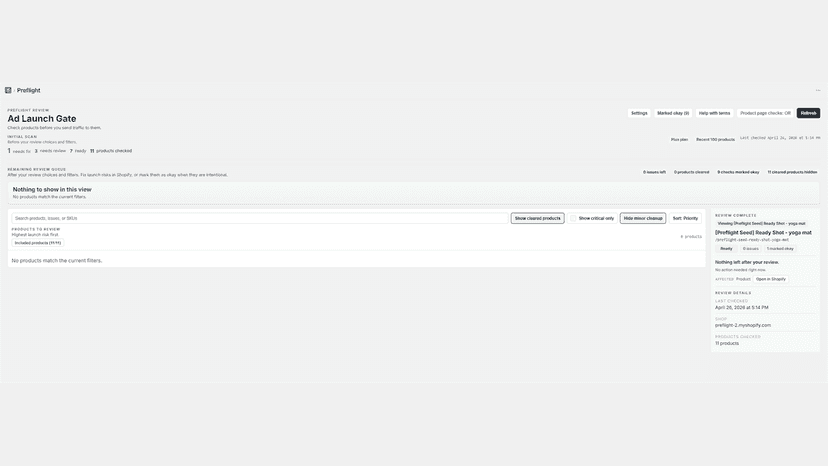This screenshot has width=828, height=466.
Task: Click the Preflight breadcrumb title
Action: 29,90
